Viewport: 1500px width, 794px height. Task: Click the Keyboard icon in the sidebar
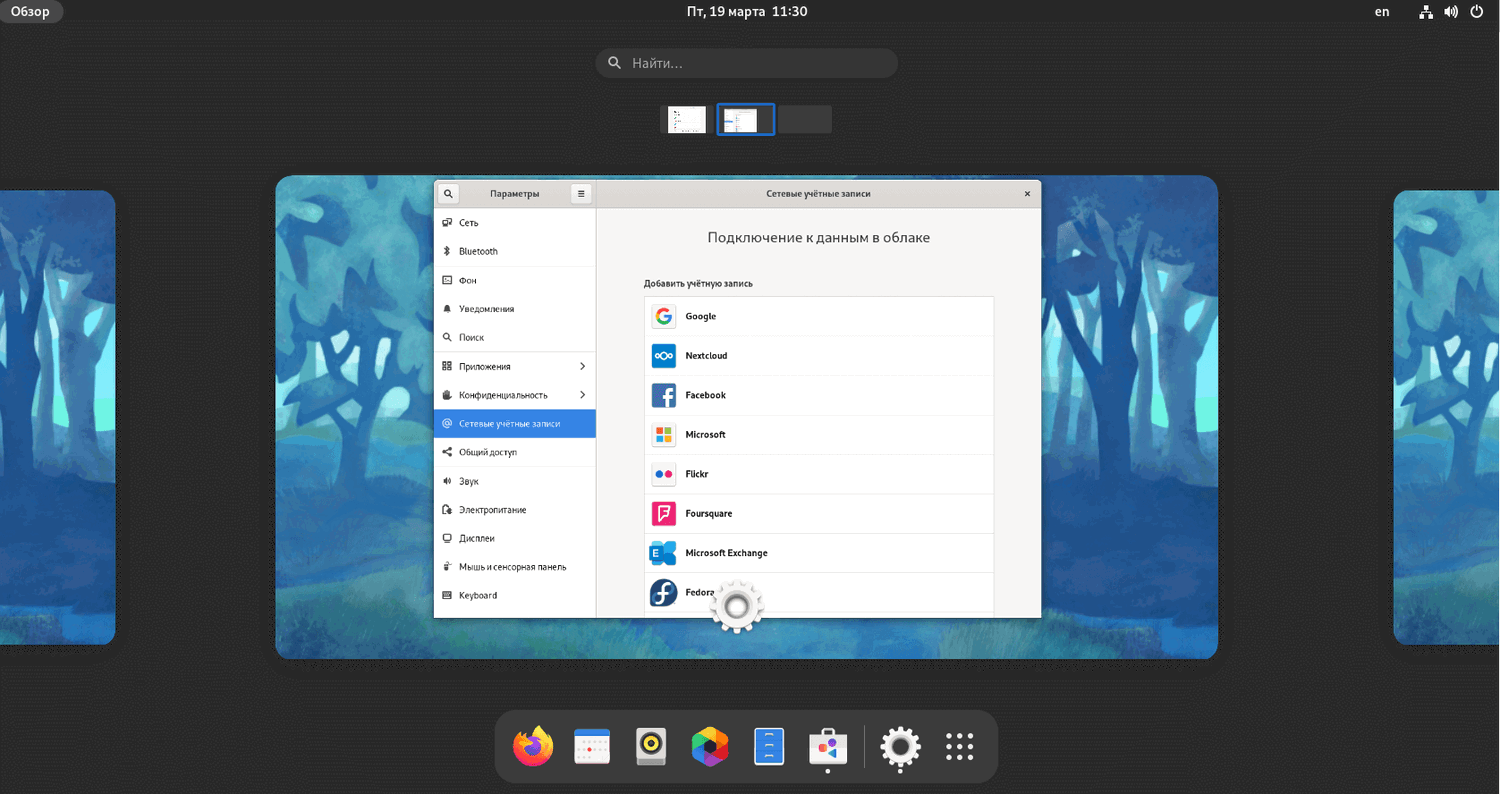447,595
